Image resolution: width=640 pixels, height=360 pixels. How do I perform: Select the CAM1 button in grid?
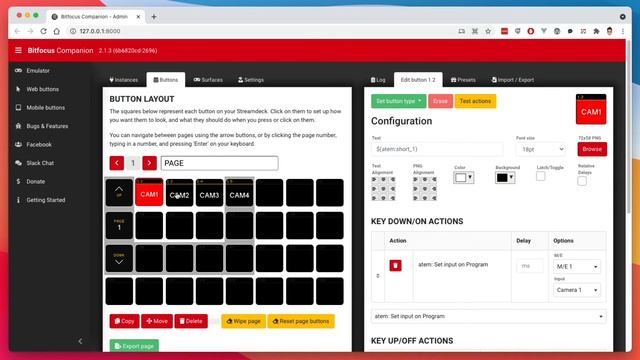(149, 192)
